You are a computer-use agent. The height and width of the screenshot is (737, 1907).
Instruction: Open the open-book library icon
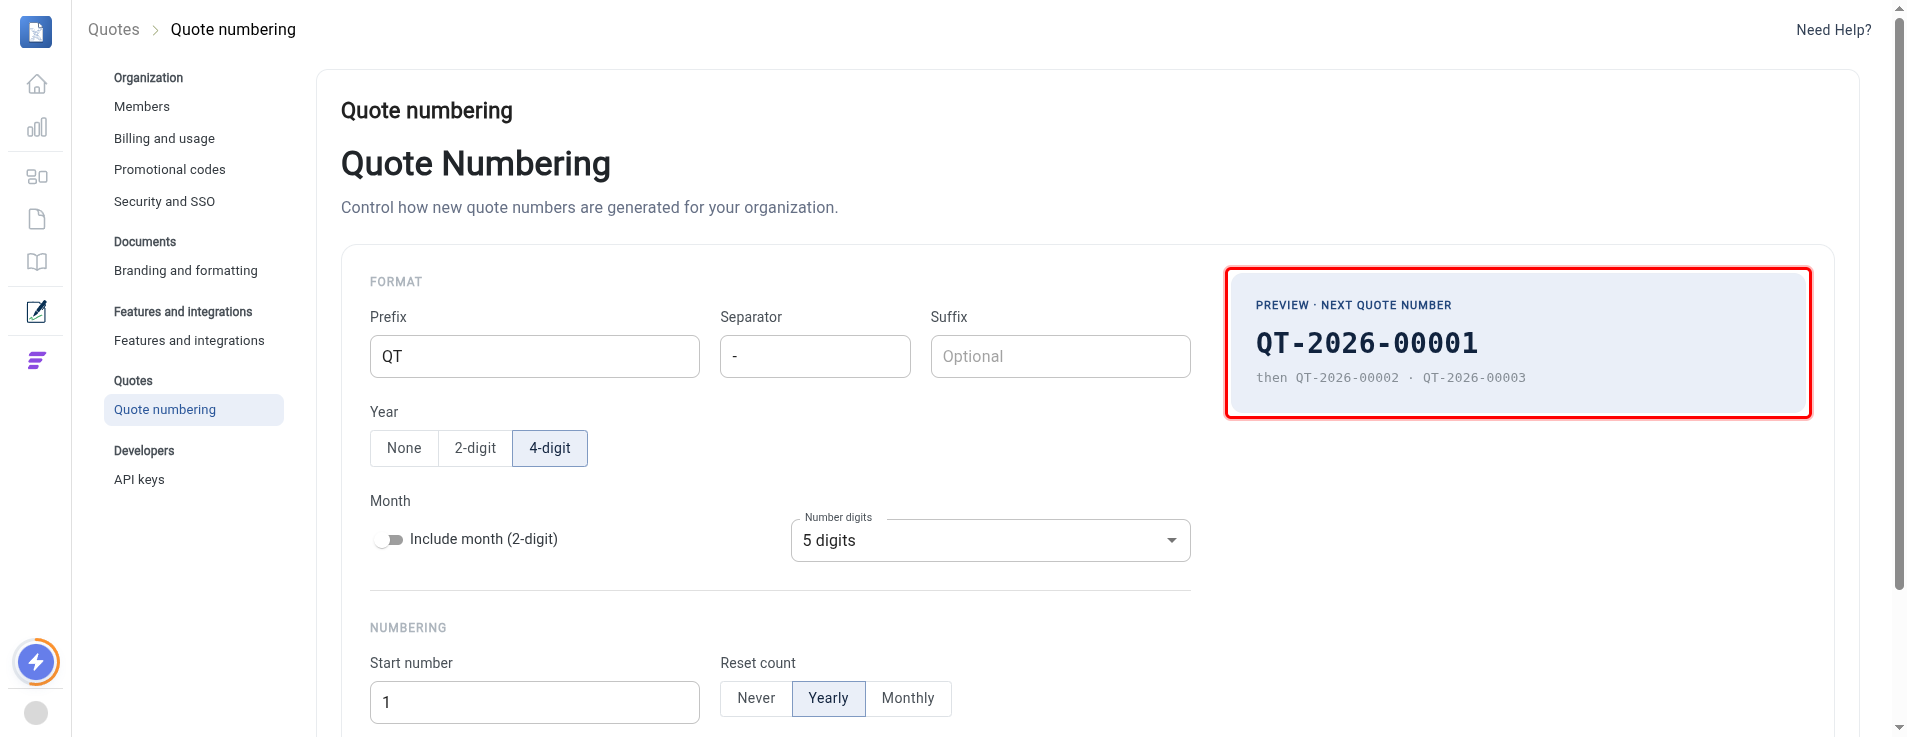tap(37, 262)
